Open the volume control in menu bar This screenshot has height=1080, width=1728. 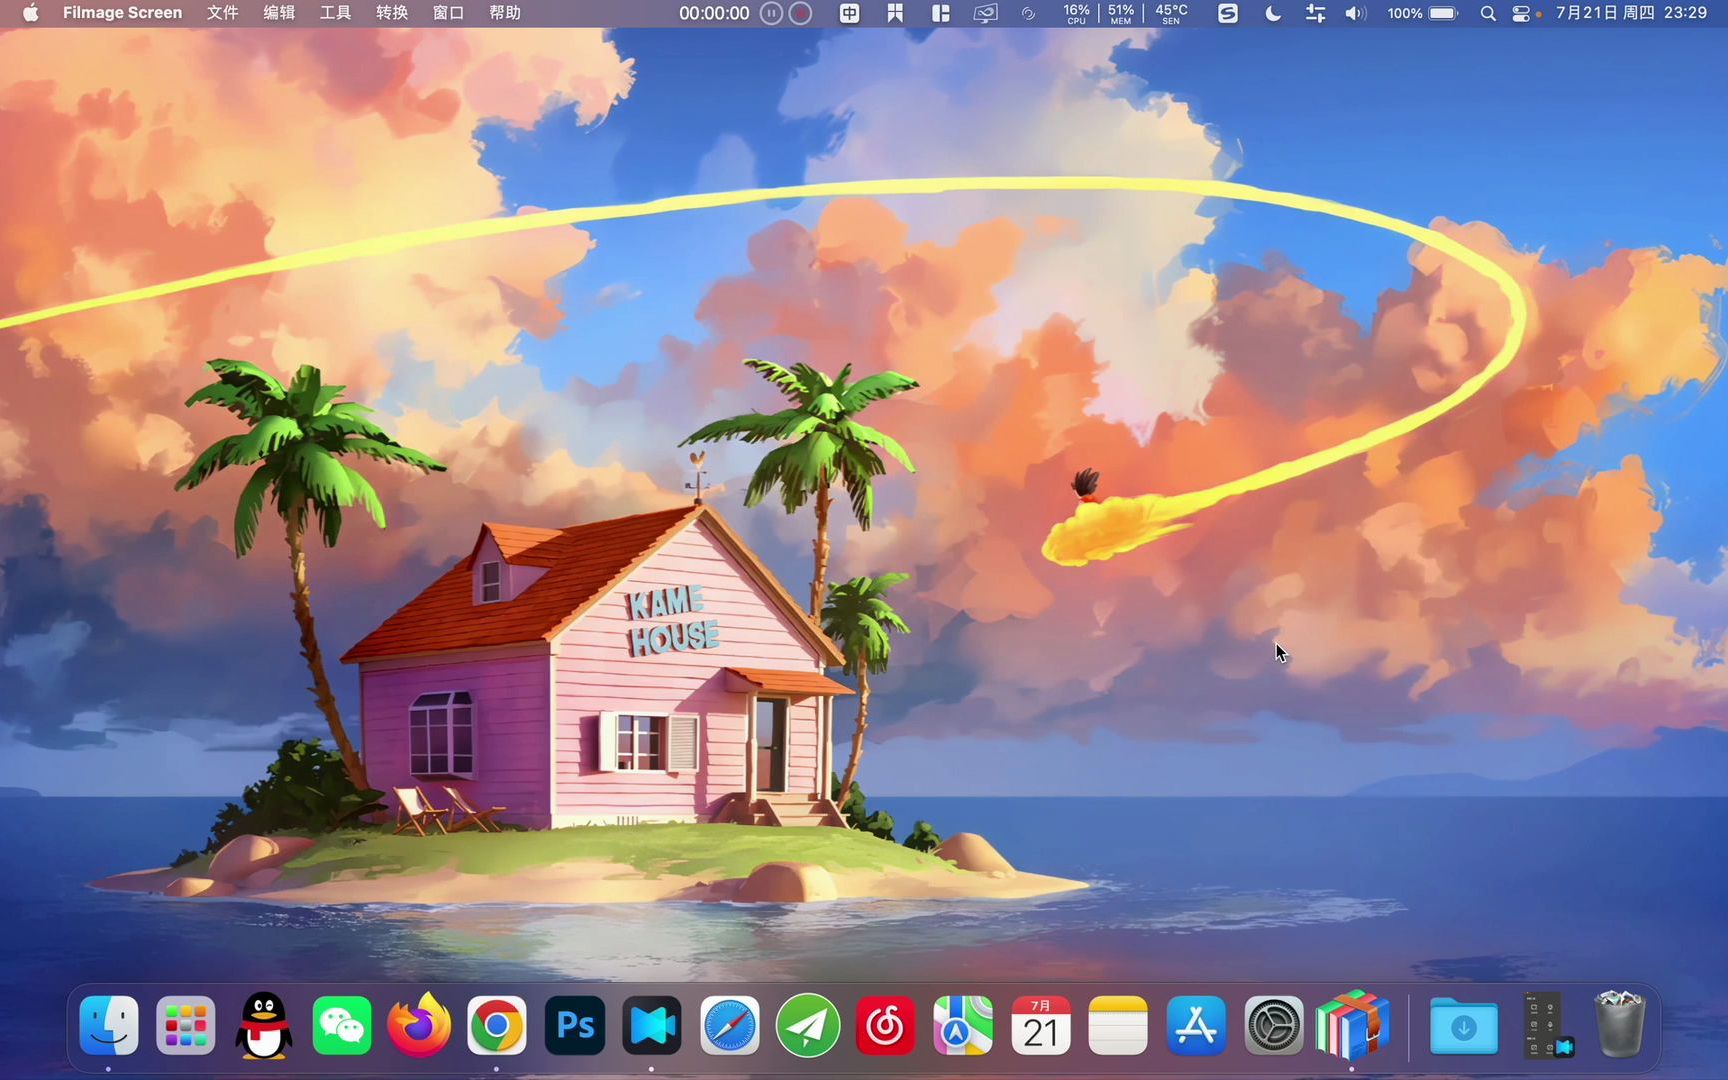1355,13
